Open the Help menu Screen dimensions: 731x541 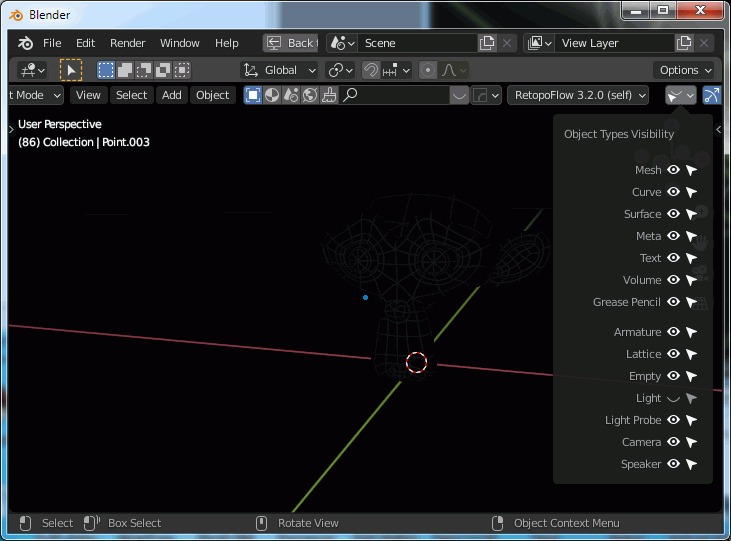227,43
